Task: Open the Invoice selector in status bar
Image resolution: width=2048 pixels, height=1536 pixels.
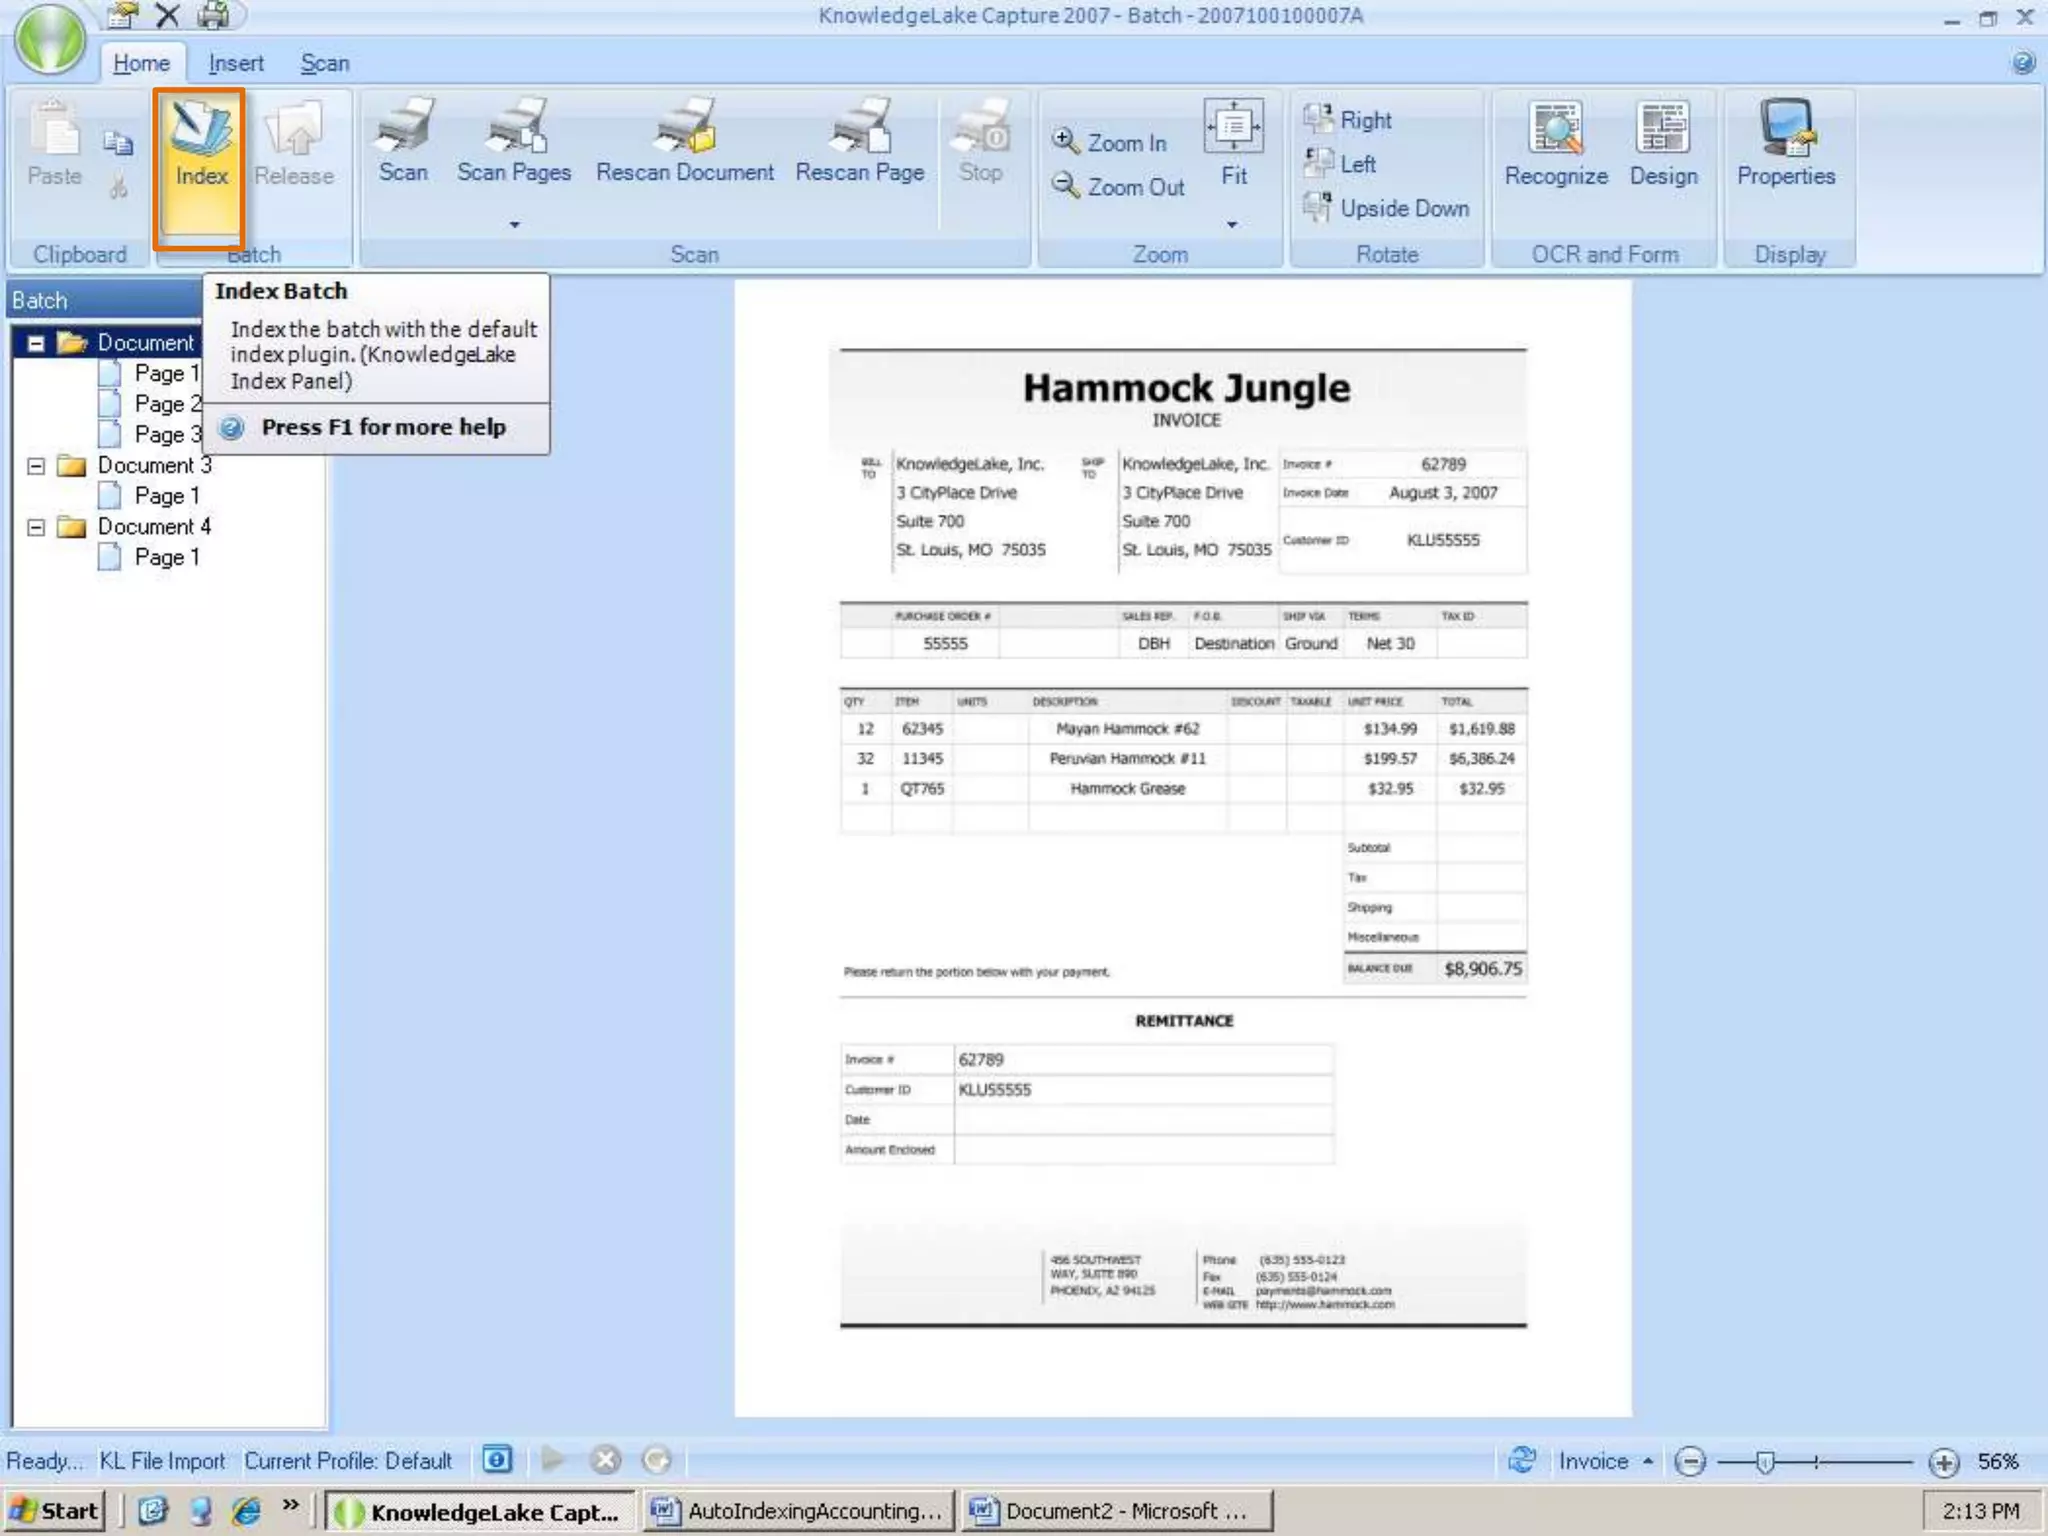Action: click(x=1605, y=1461)
